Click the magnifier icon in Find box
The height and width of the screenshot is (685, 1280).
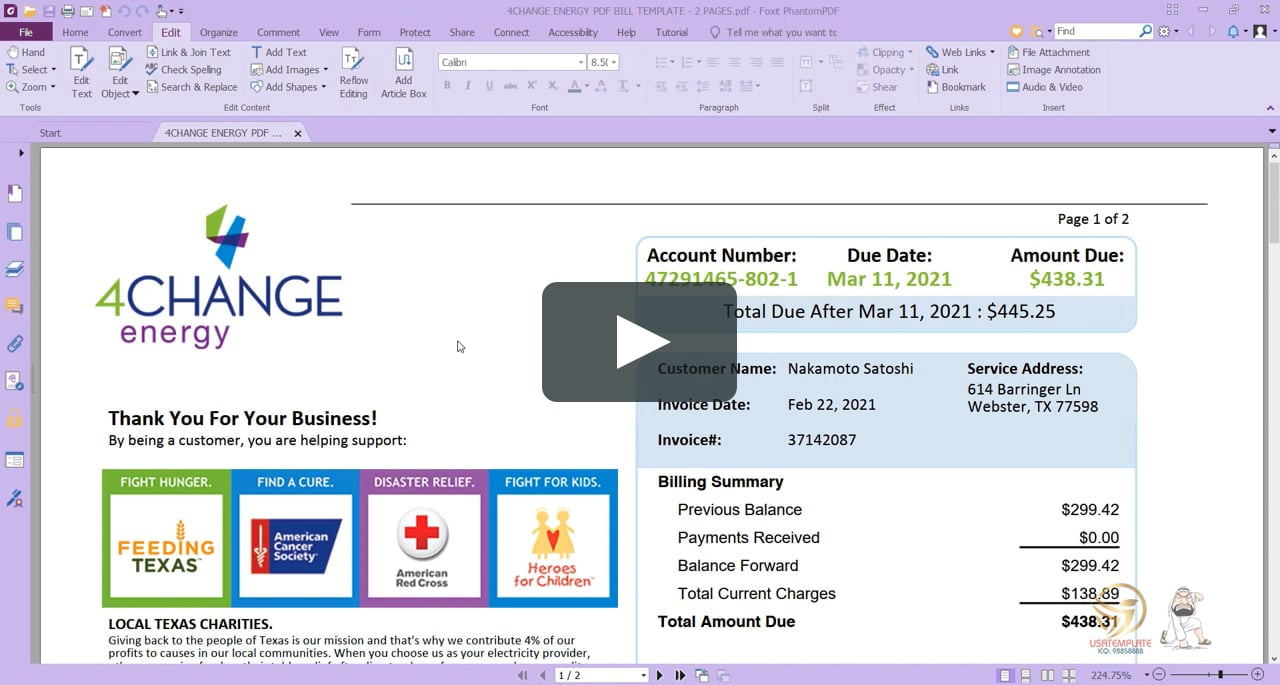point(1146,32)
